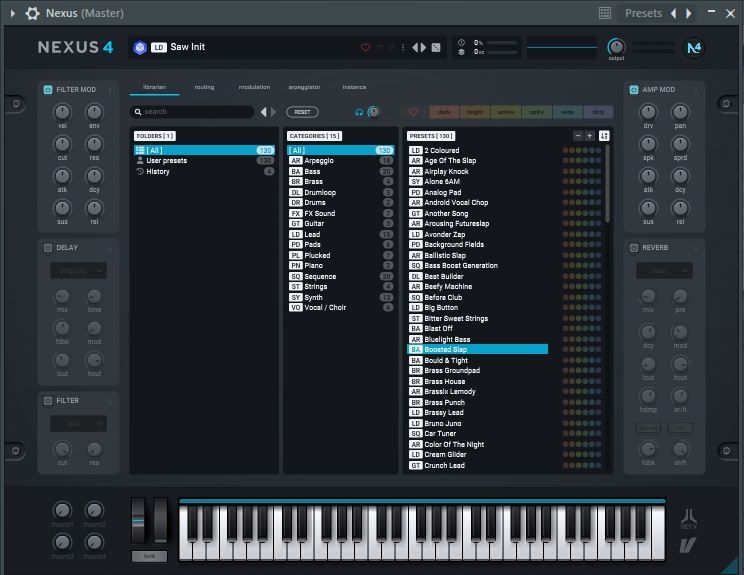Enable the Filter effect section
This screenshot has height=575, width=744.
pyautogui.click(x=48, y=401)
